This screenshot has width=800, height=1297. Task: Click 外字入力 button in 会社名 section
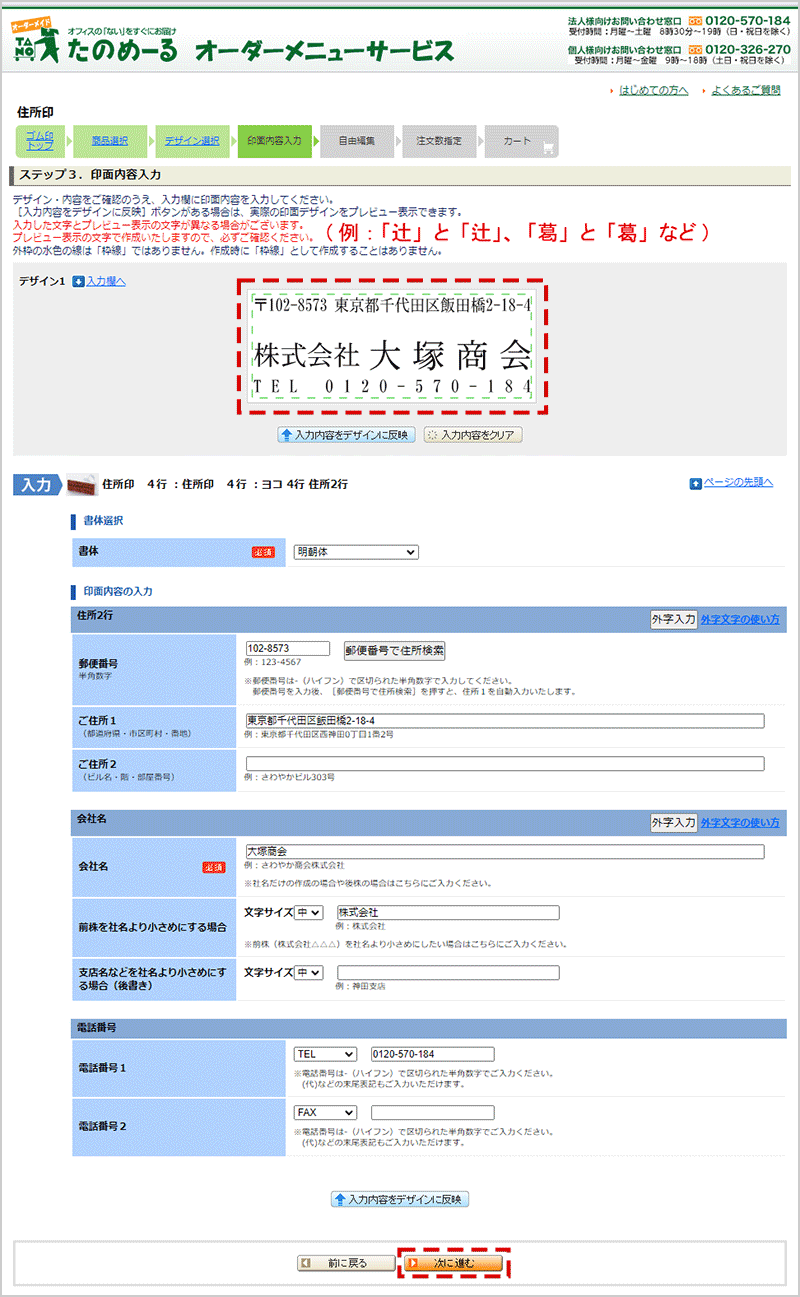coord(673,822)
